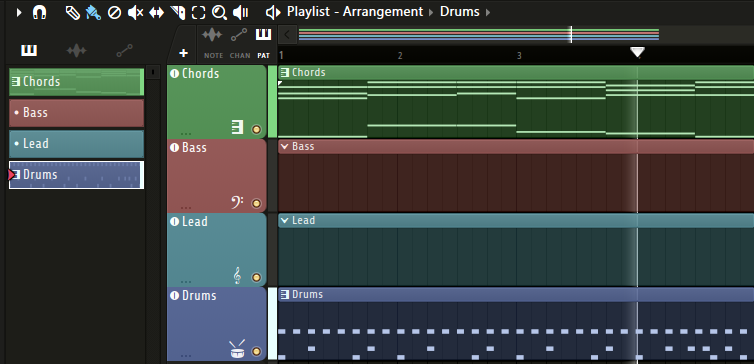Select the Chords clip title bar
Viewport: 754px width, 364px height.
[x=516, y=73]
